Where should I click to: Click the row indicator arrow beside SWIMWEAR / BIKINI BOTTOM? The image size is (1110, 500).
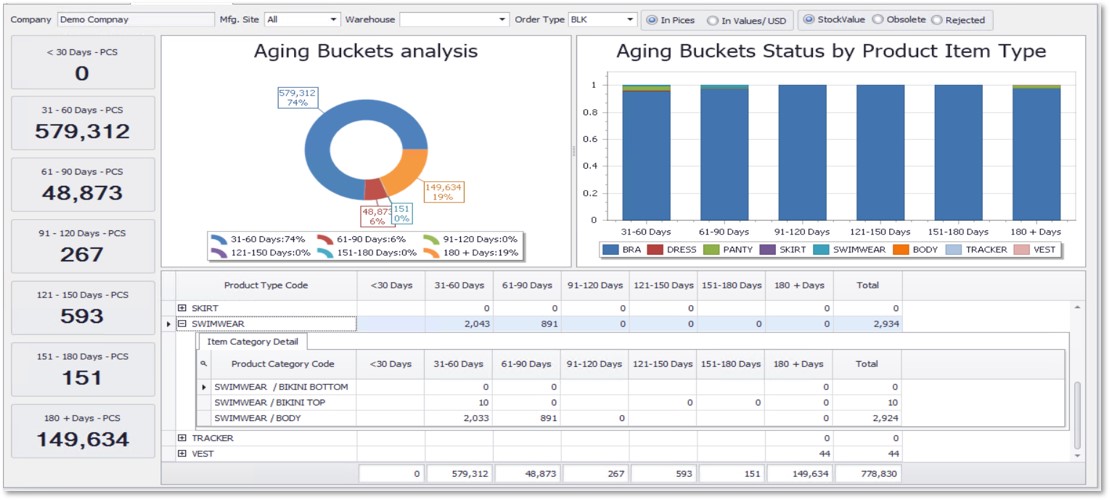click(x=204, y=387)
